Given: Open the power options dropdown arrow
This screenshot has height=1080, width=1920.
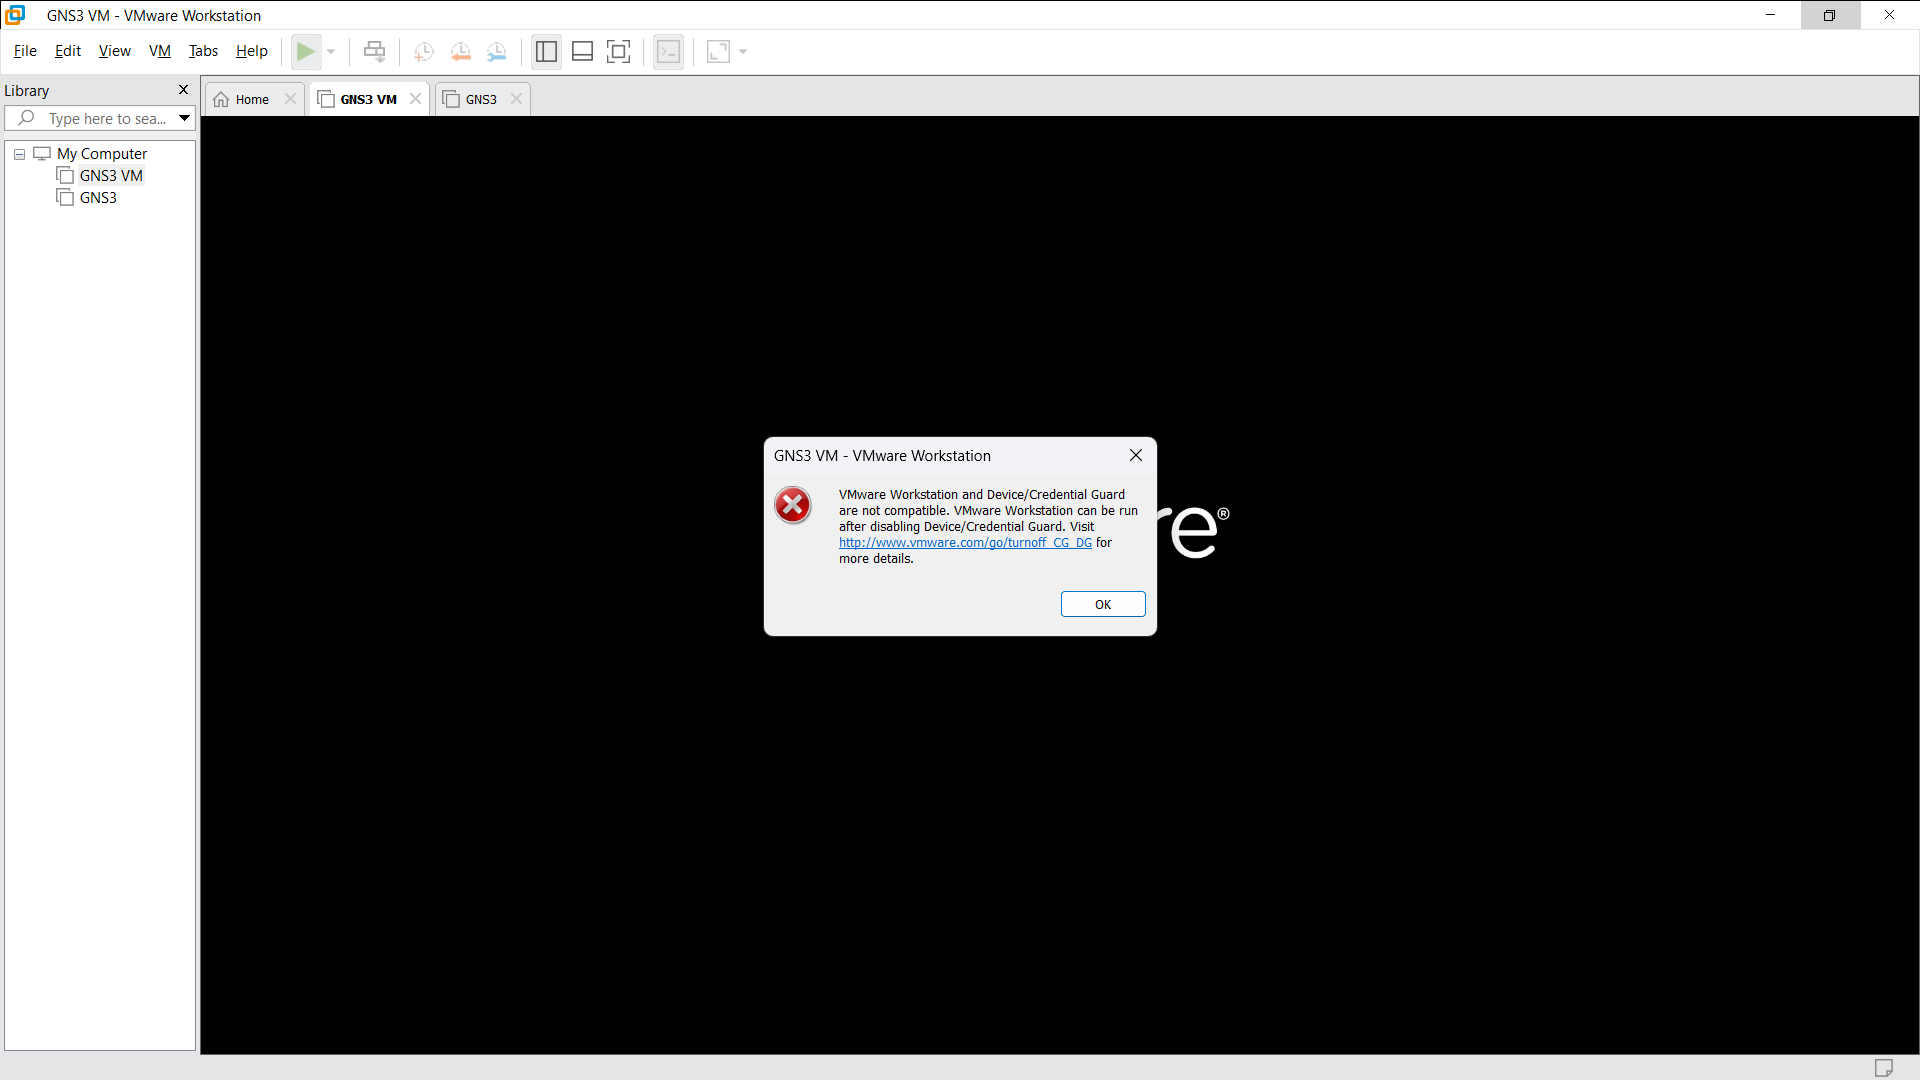Looking at the screenshot, I should click(x=330, y=51).
